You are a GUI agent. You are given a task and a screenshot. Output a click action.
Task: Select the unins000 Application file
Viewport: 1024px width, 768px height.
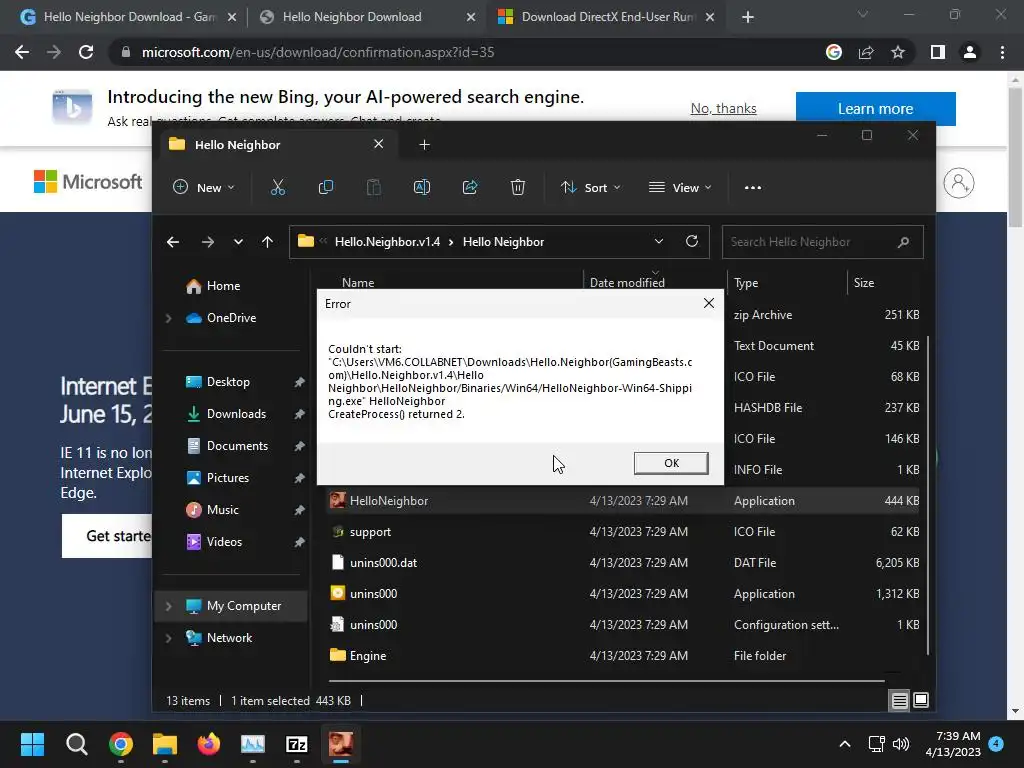click(624, 594)
